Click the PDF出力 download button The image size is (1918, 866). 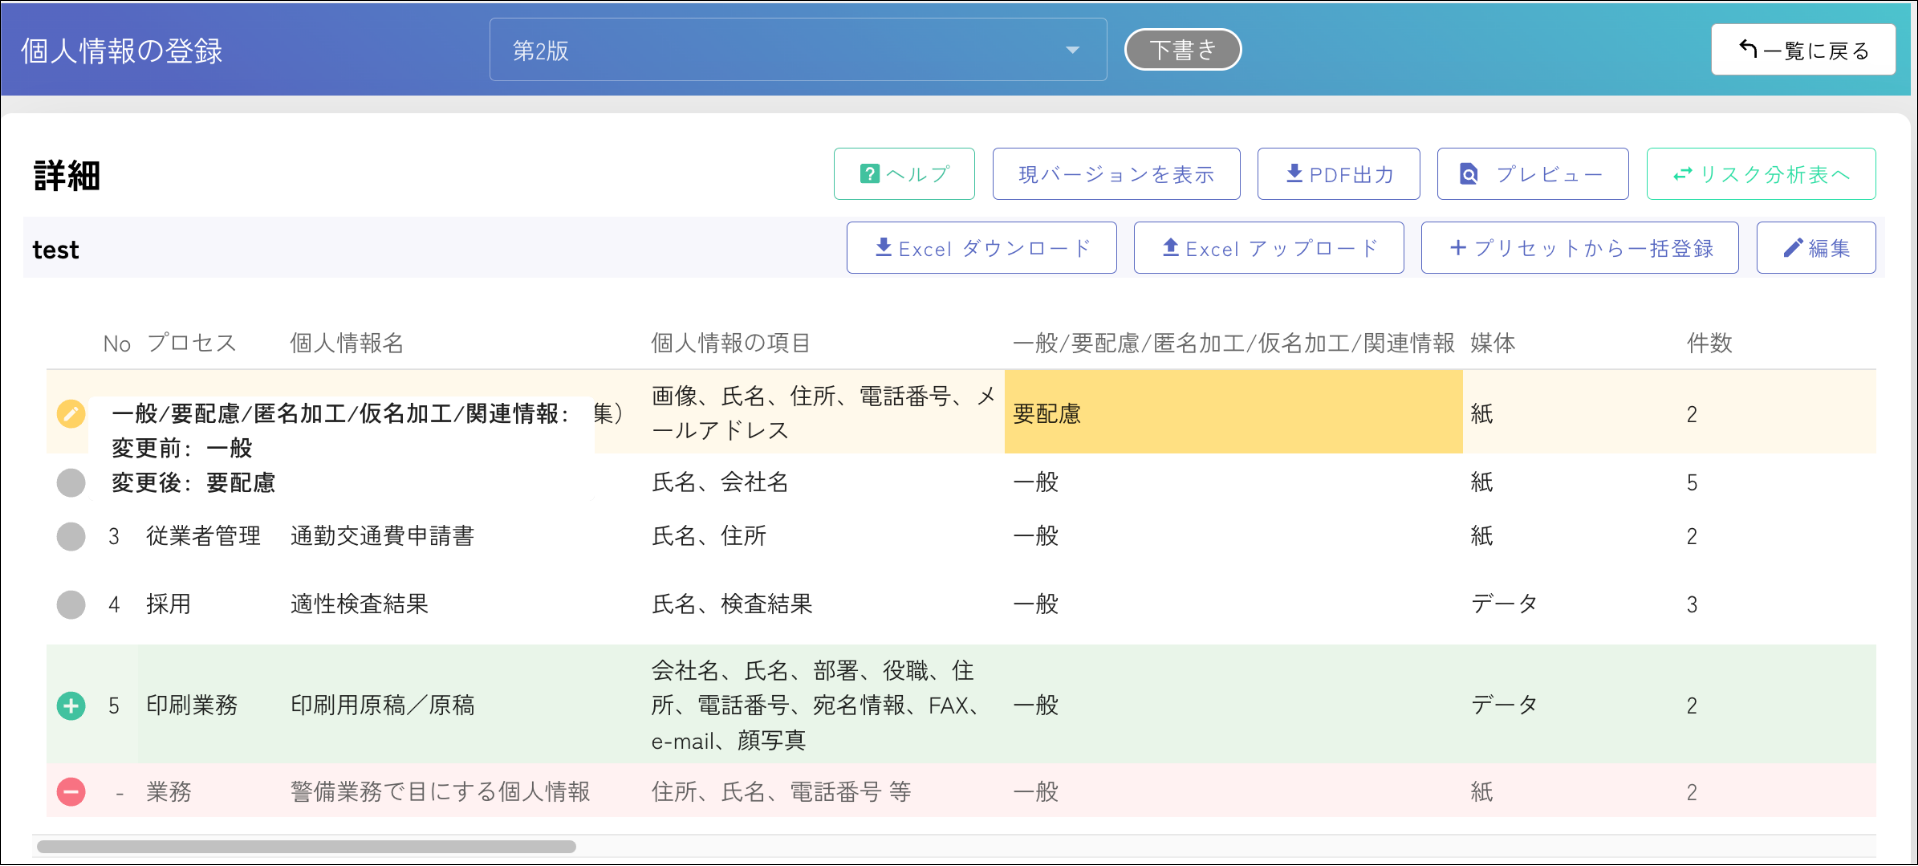[x=1338, y=174]
